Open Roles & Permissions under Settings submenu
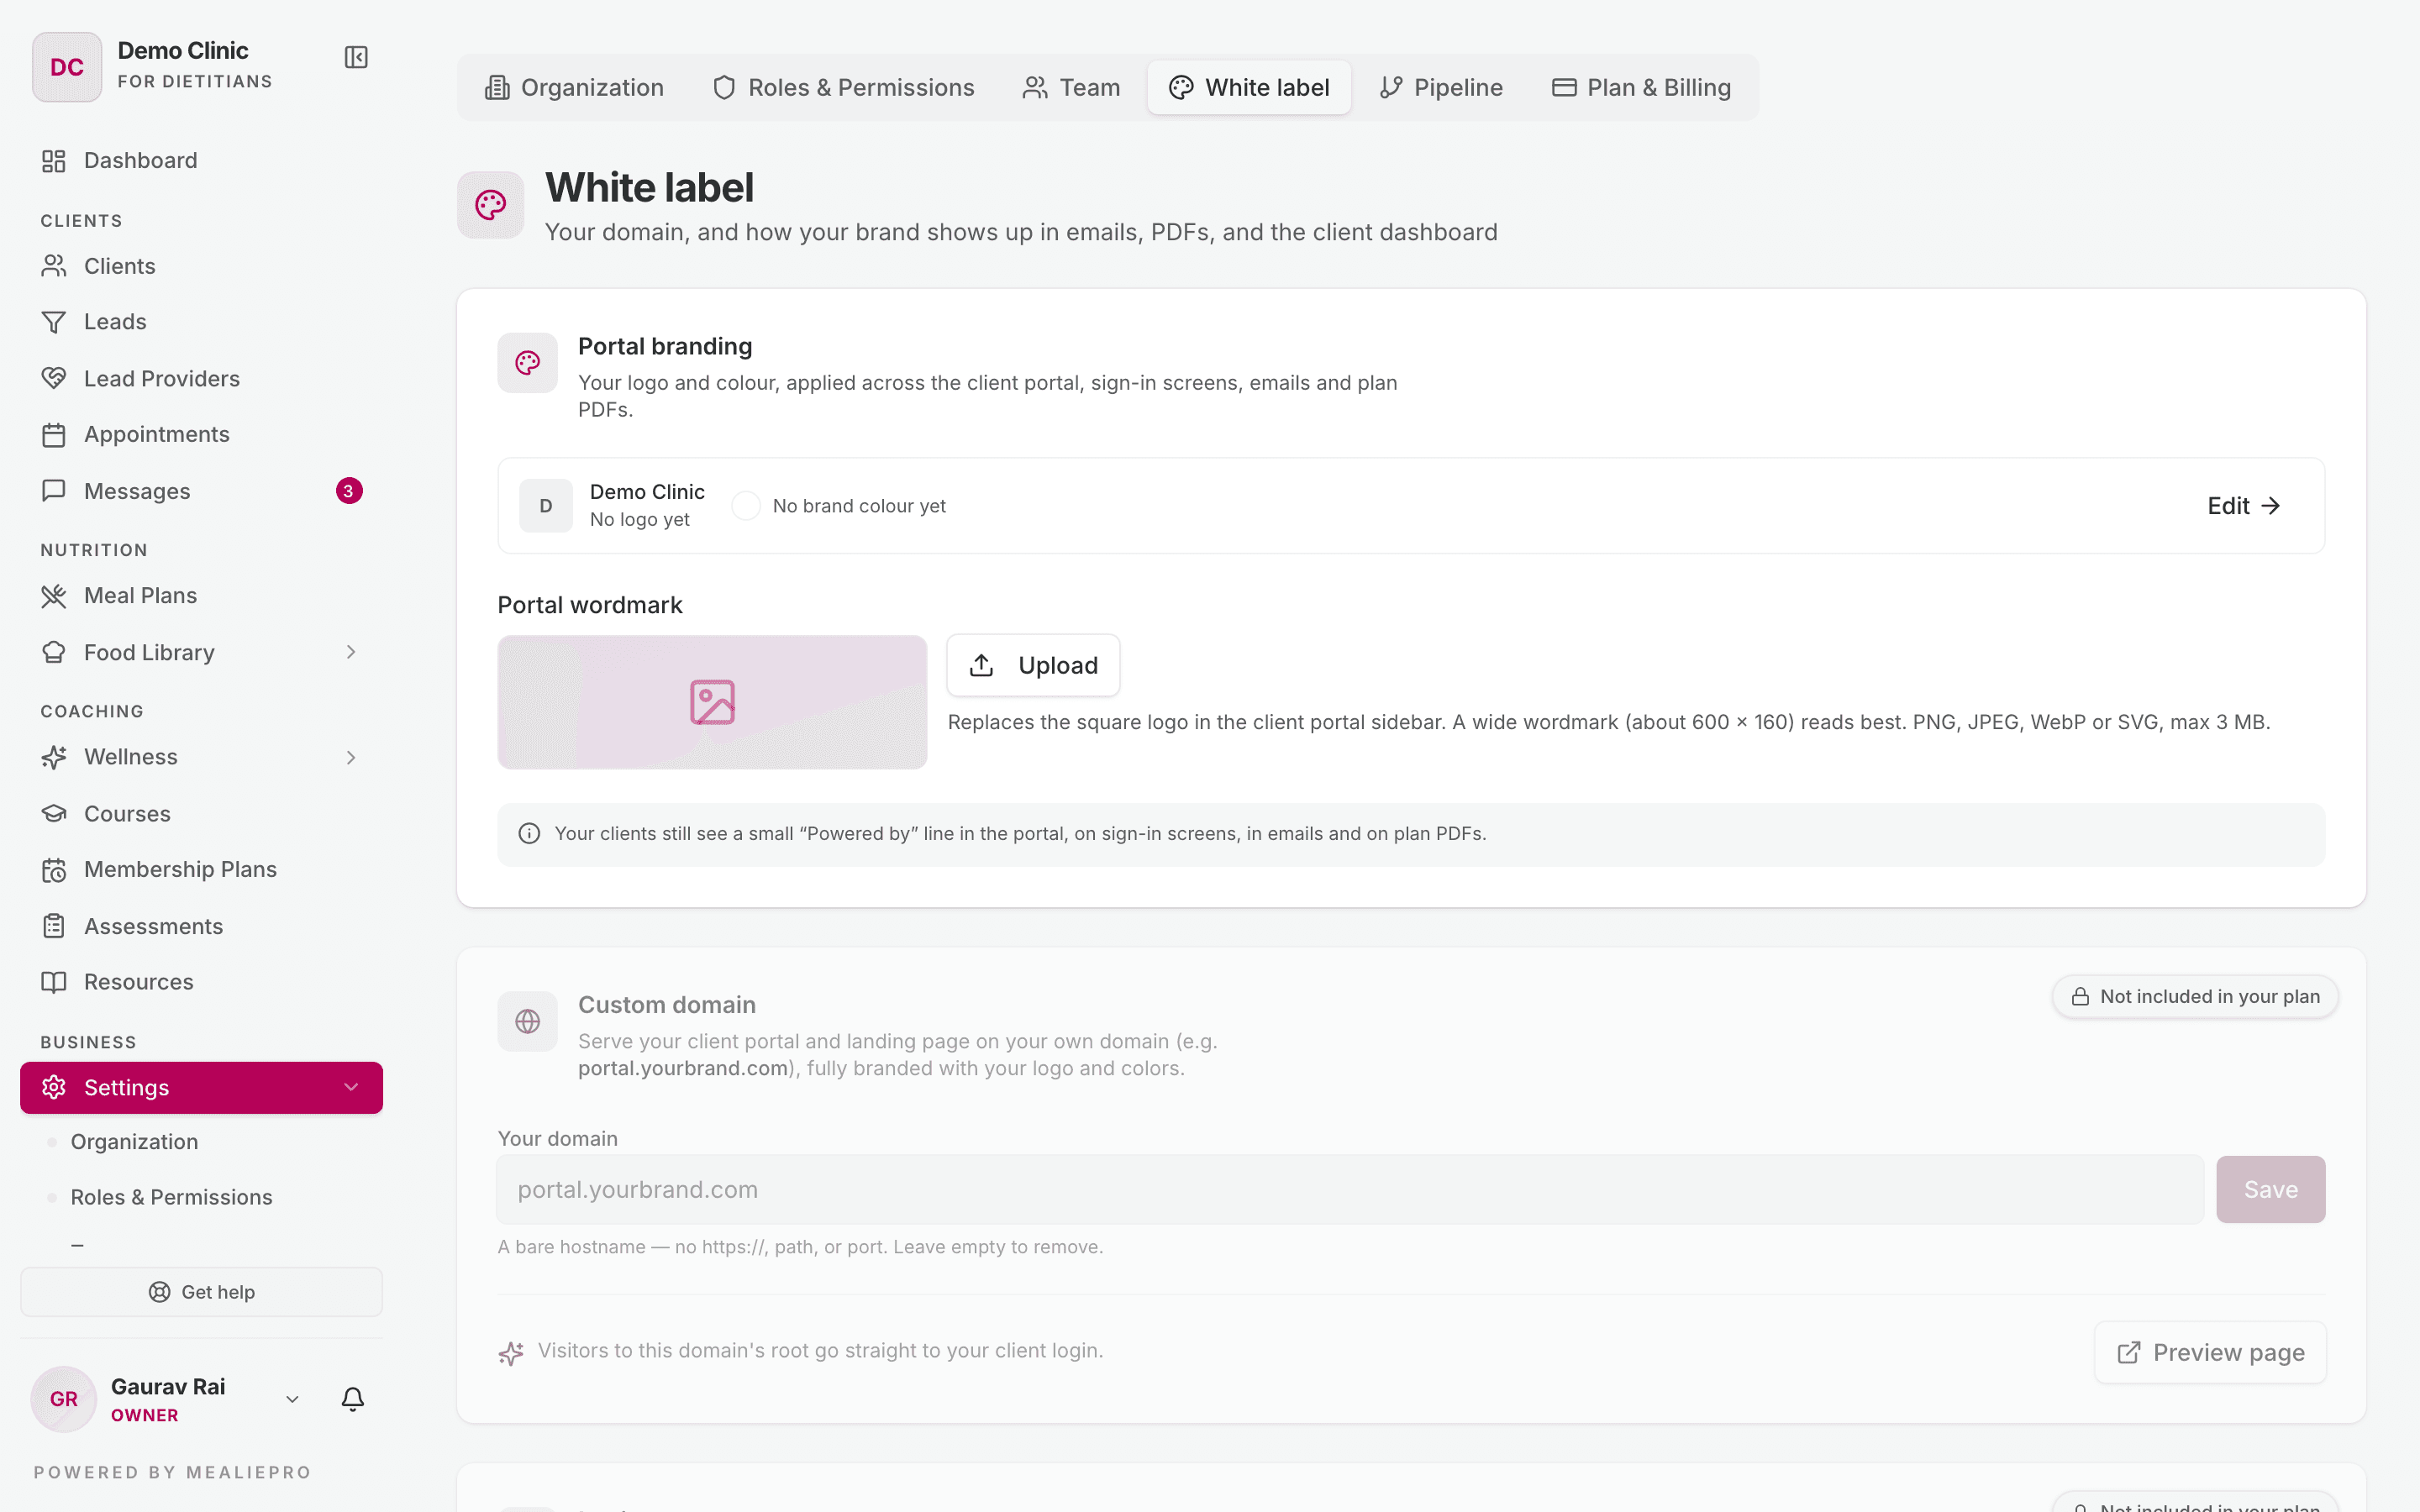This screenshot has width=2420, height=1512. pyautogui.click(x=171, y=1197)
